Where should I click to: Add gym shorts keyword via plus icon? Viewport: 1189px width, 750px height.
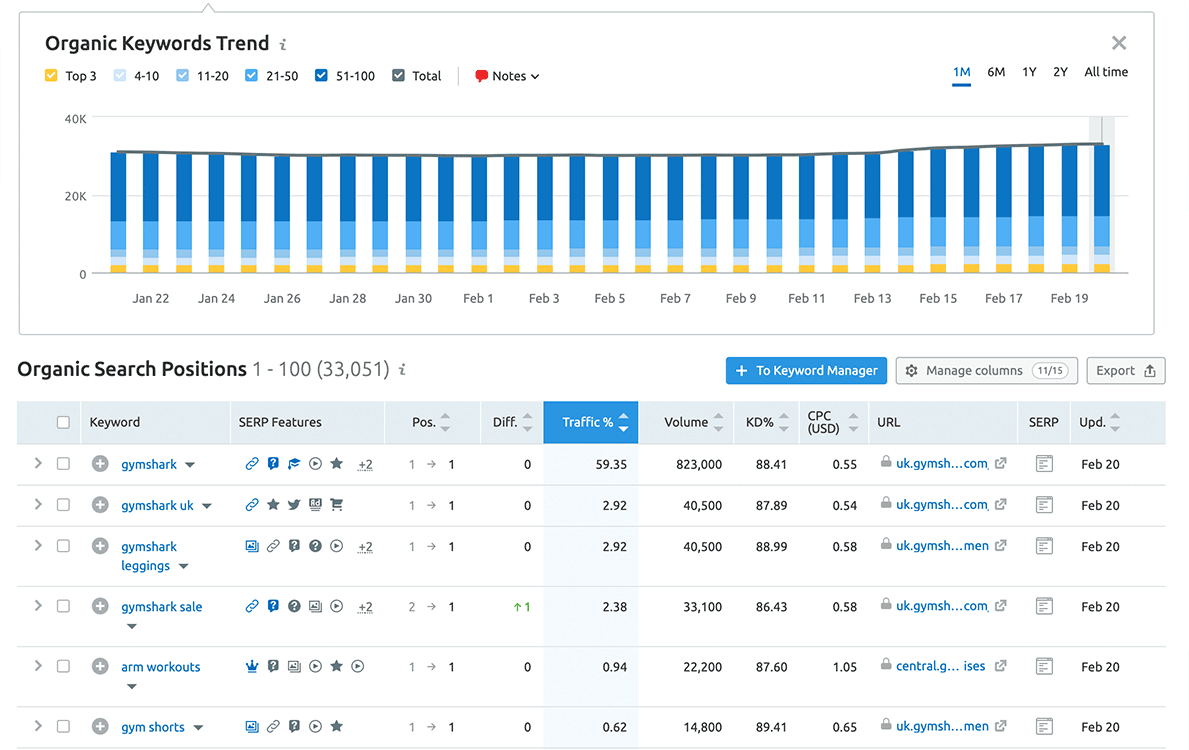tap(100, 726)
